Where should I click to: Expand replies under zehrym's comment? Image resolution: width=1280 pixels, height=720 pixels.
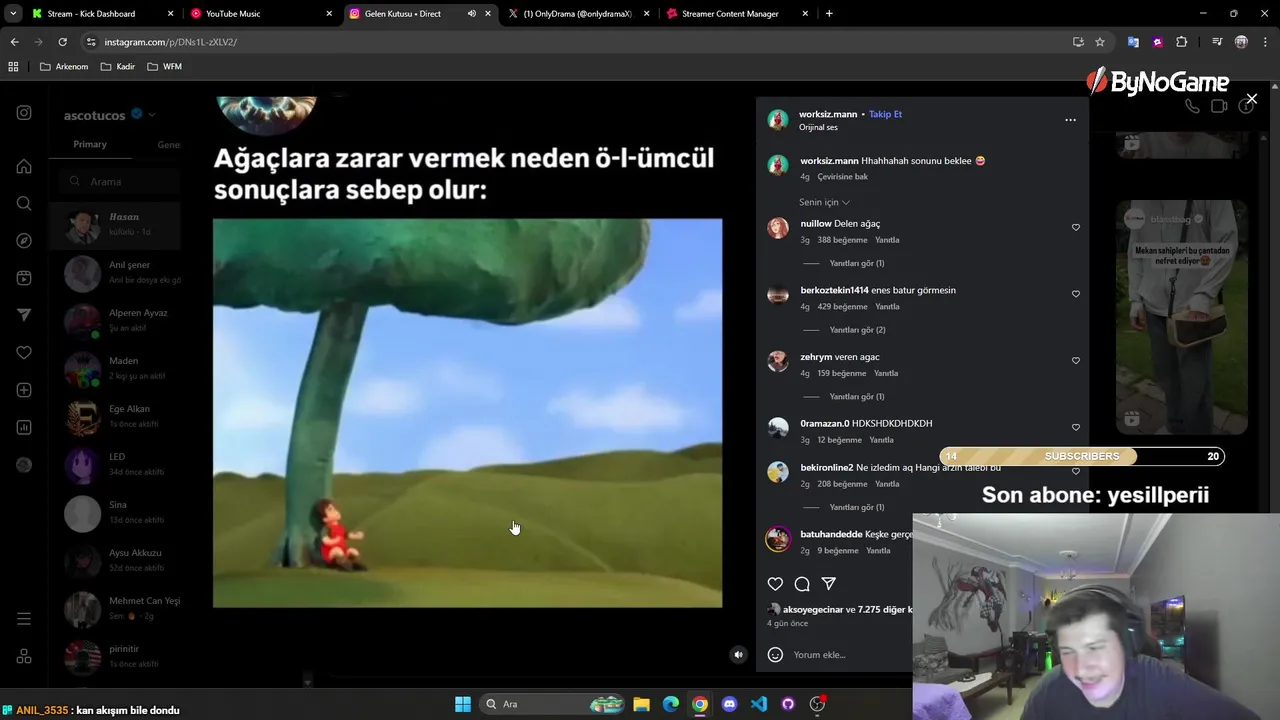click(857, 397)
